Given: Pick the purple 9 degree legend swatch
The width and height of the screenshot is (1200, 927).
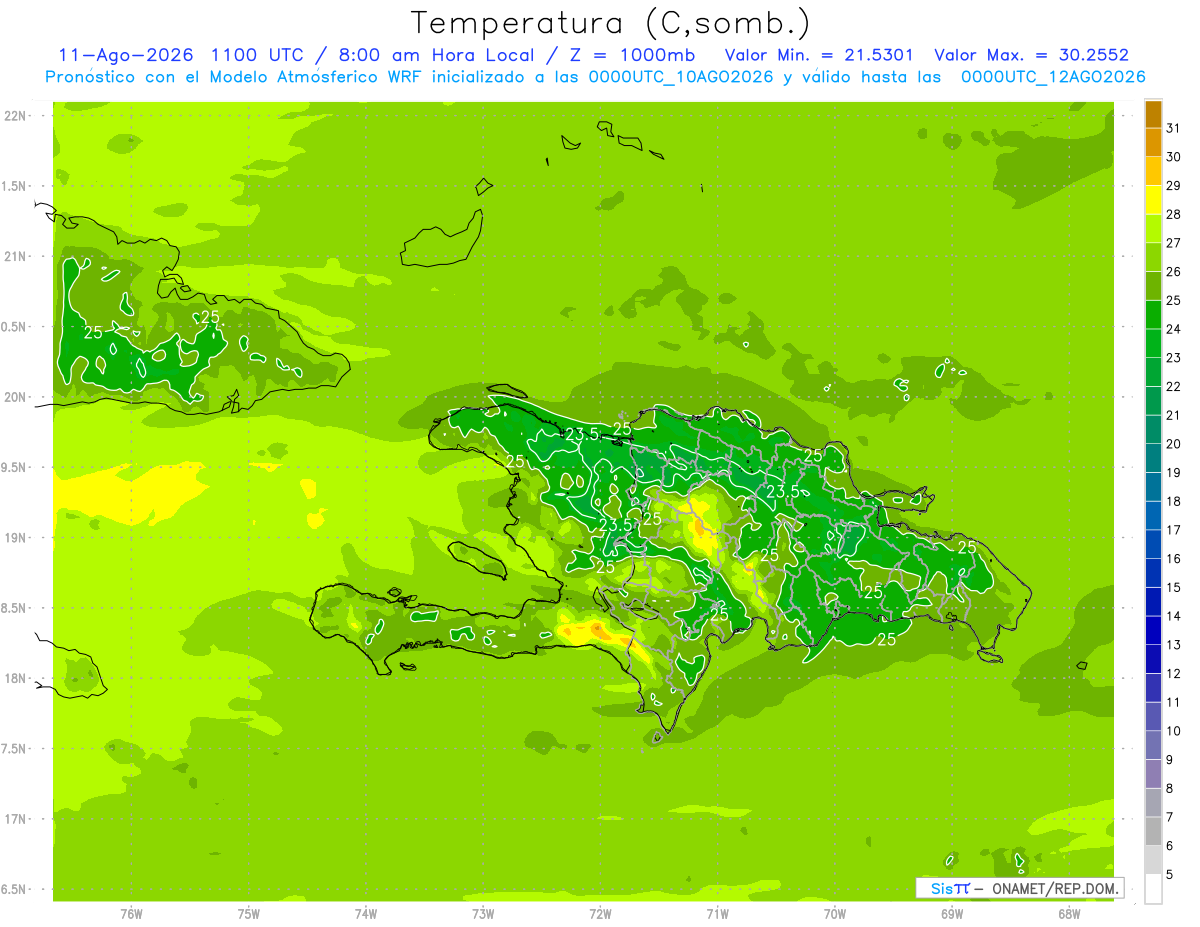Looking at the screenshot, I should [x=1153, y=746].
